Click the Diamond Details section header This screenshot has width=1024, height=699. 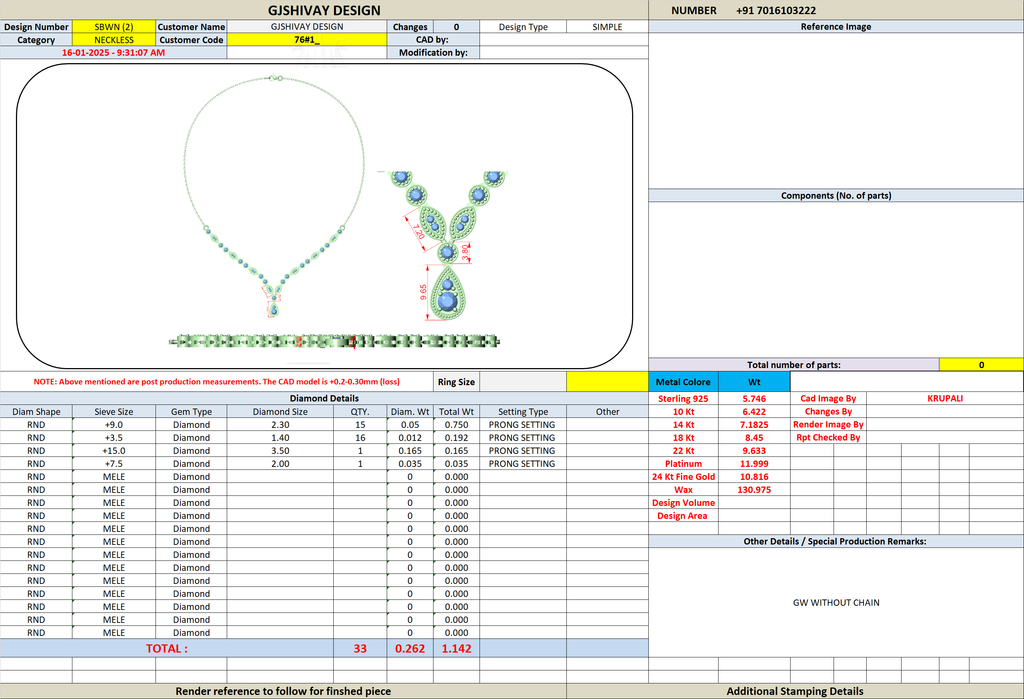click(324, 398)
